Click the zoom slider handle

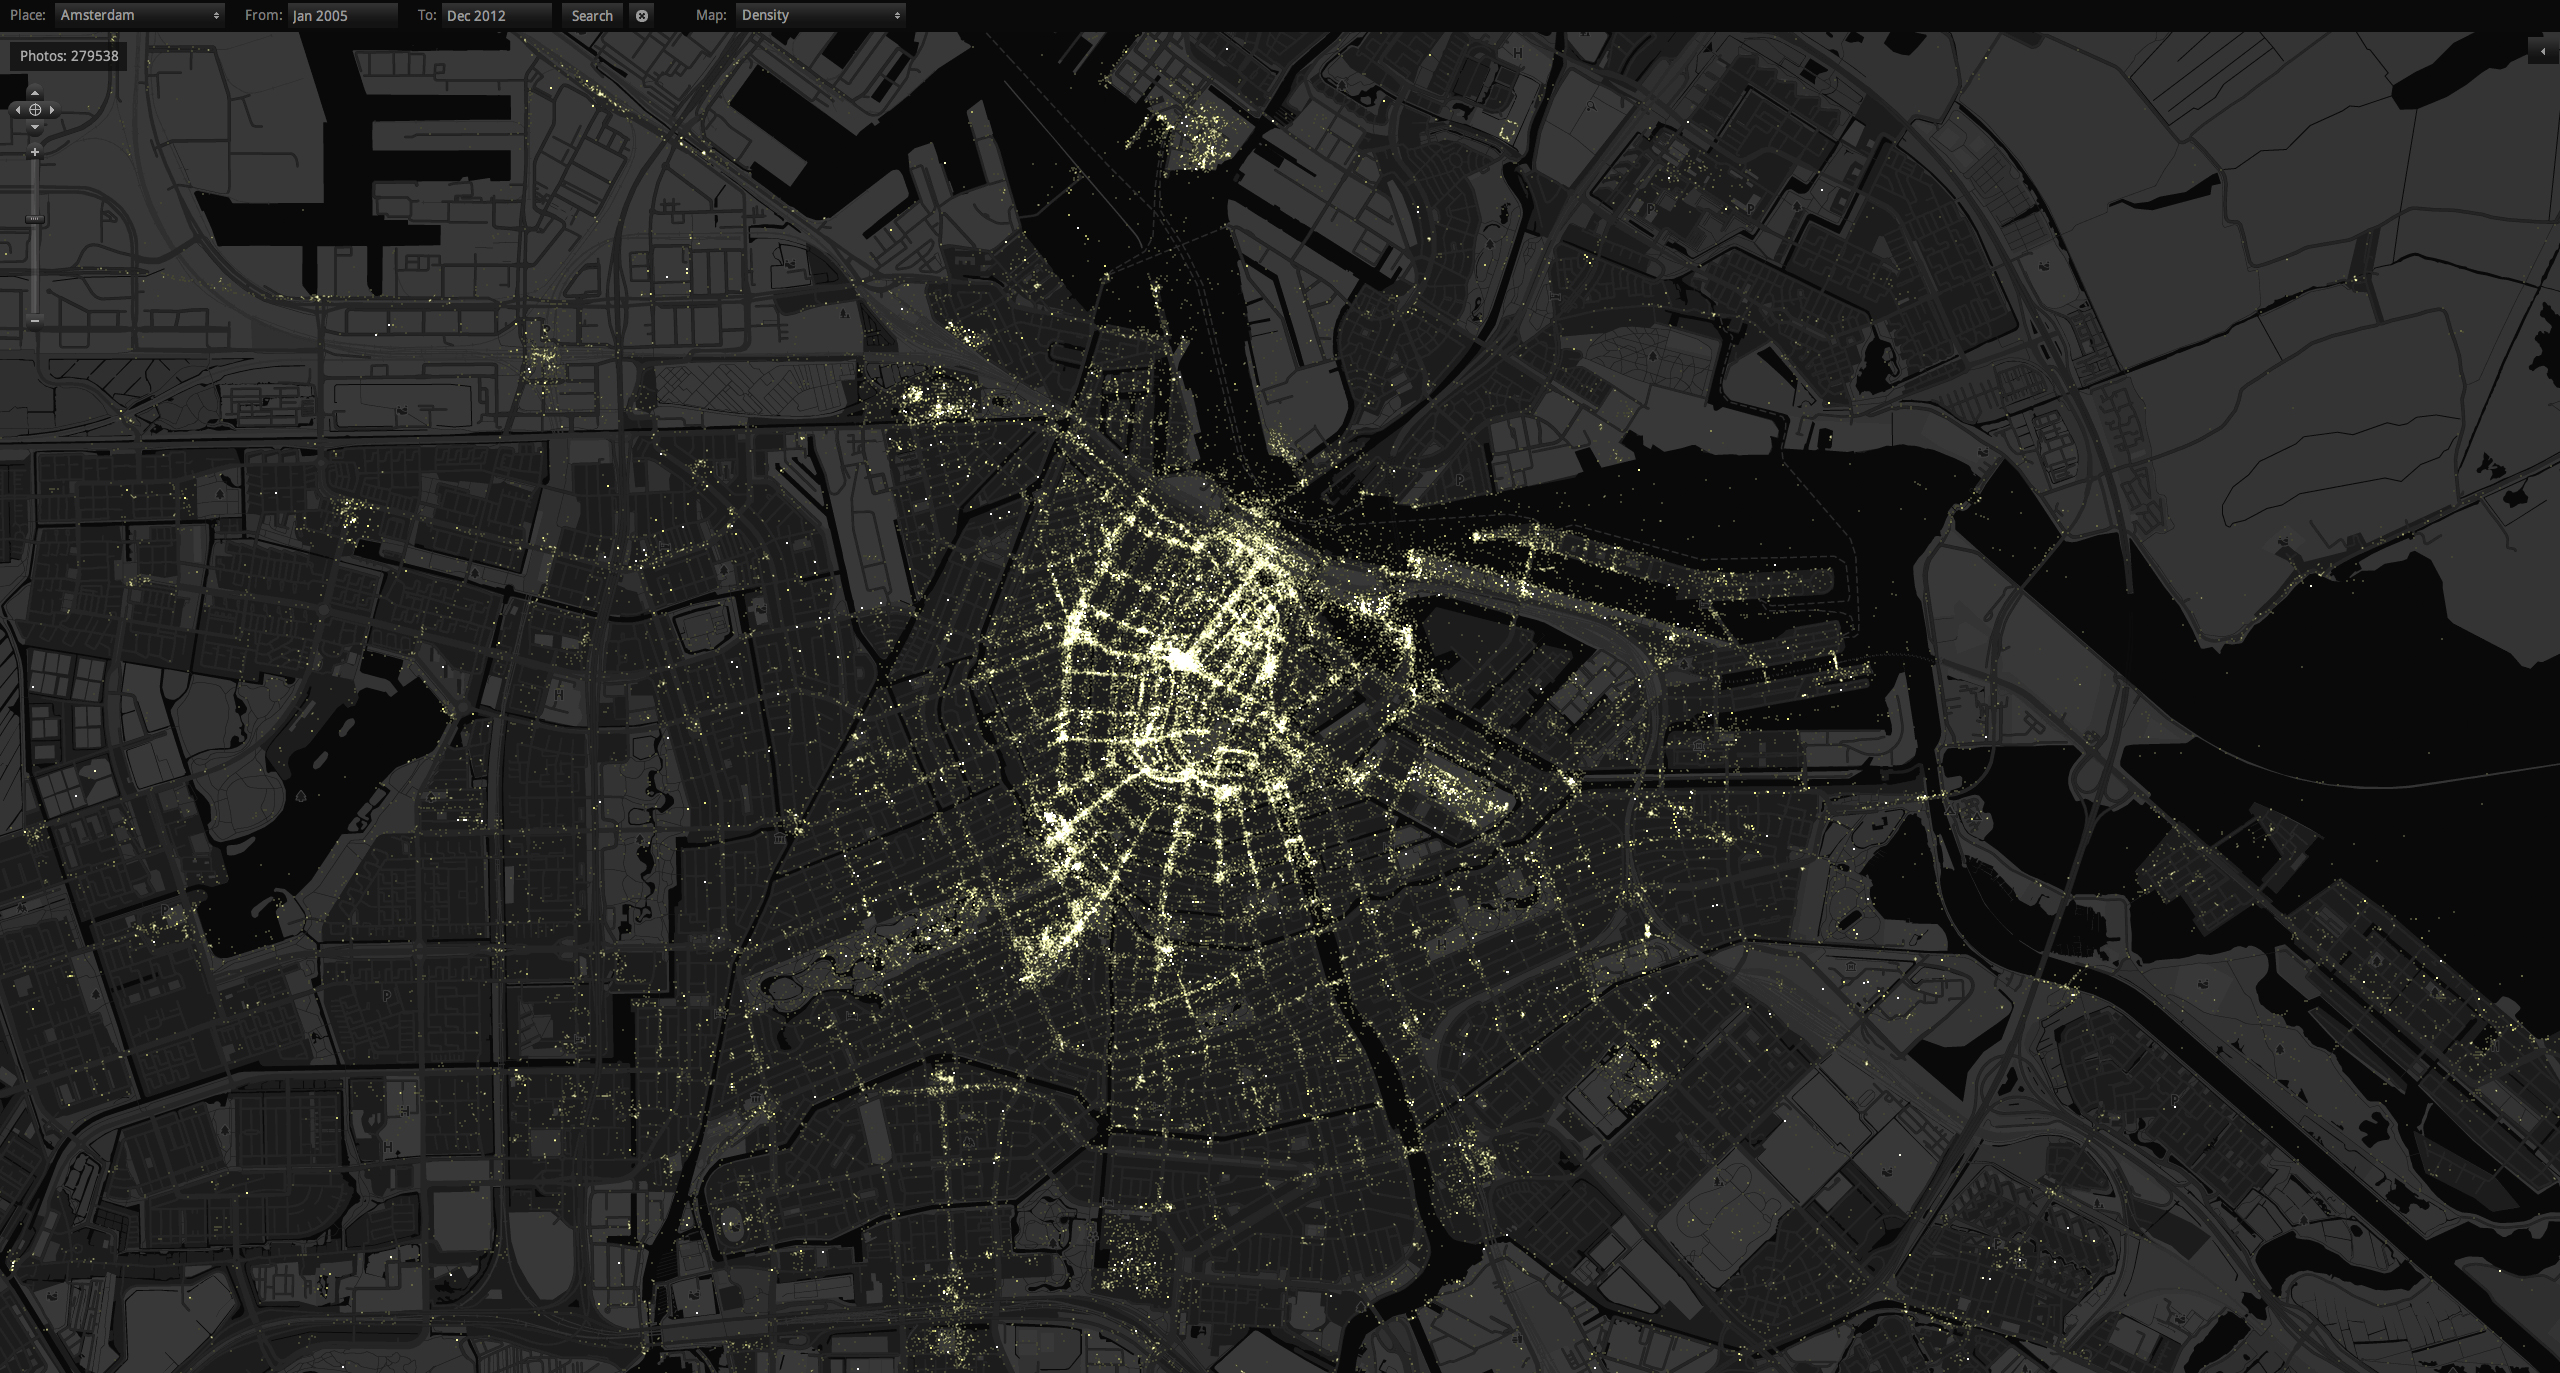[x=35, y=218]
